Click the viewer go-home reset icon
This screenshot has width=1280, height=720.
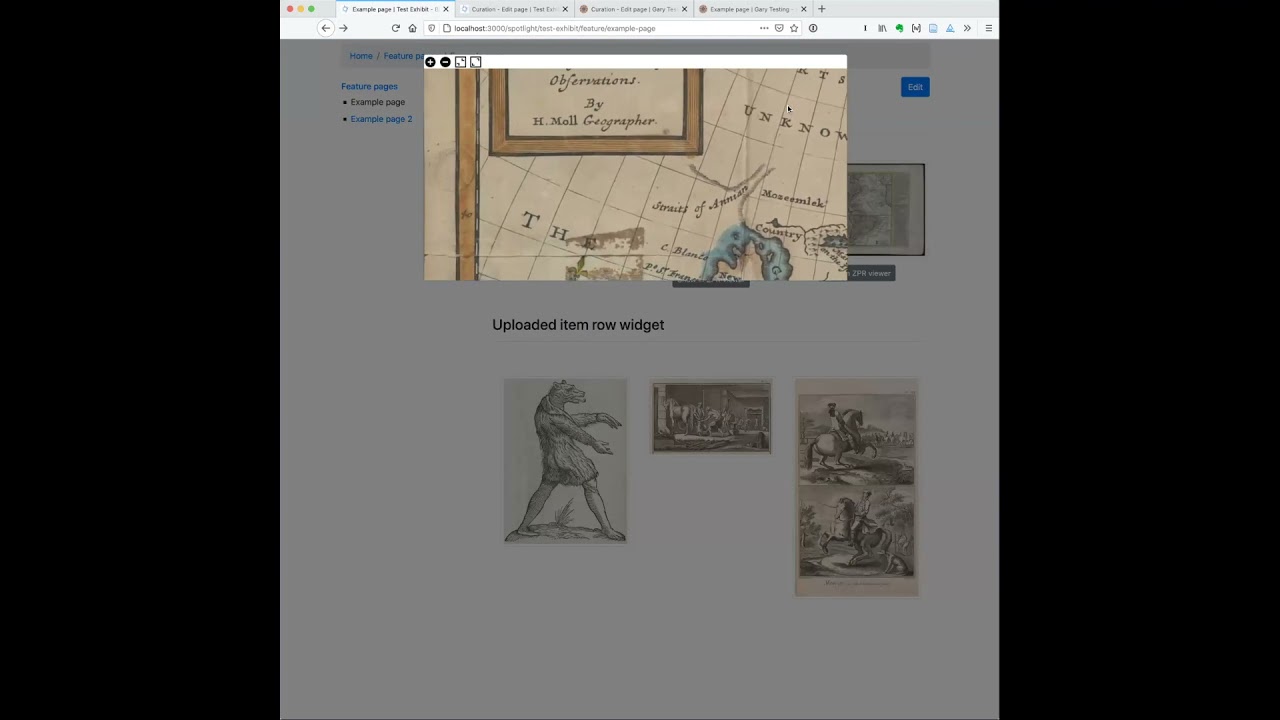pyautogui.click(x=460, y=62)
